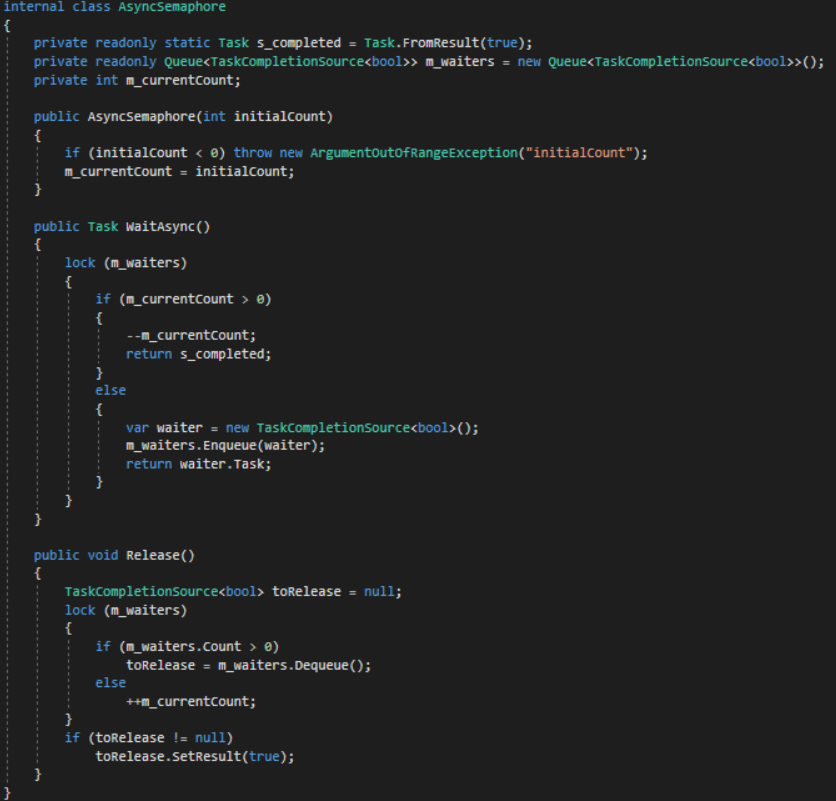Click the 'internal' keyword on the first line

(33, 7)
